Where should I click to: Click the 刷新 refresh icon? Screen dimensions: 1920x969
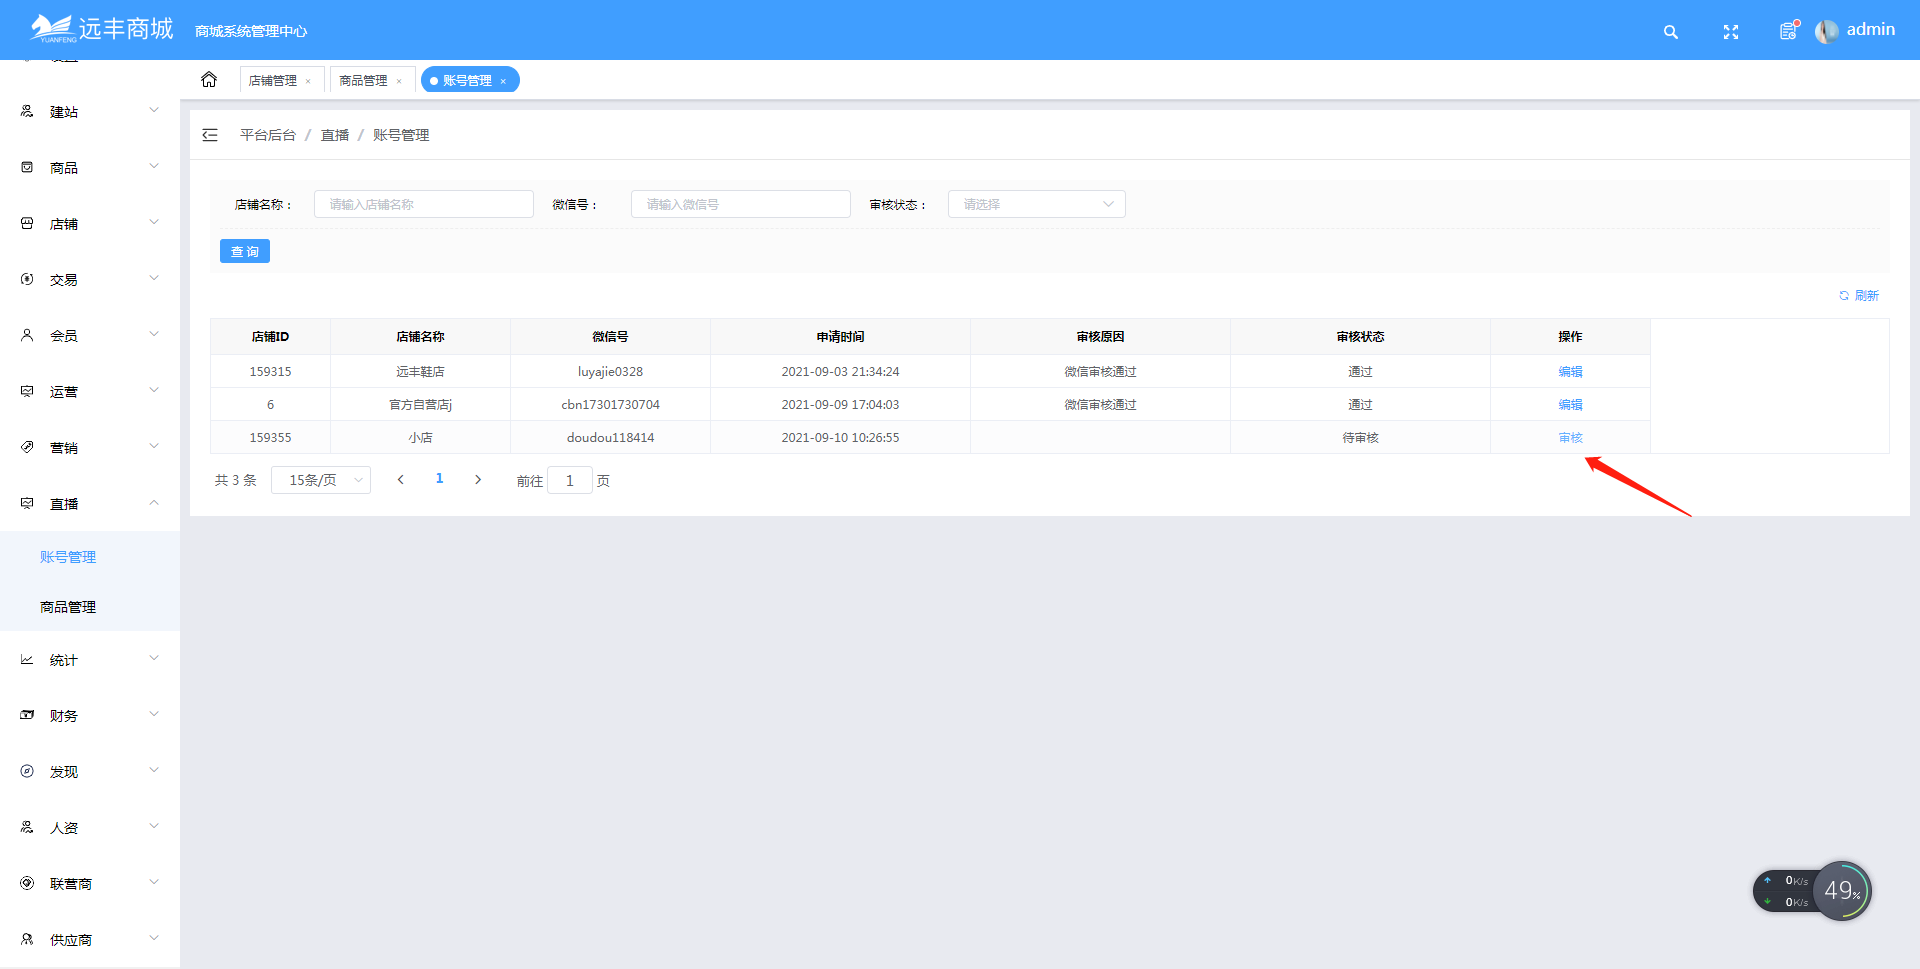coord(1844,296)
